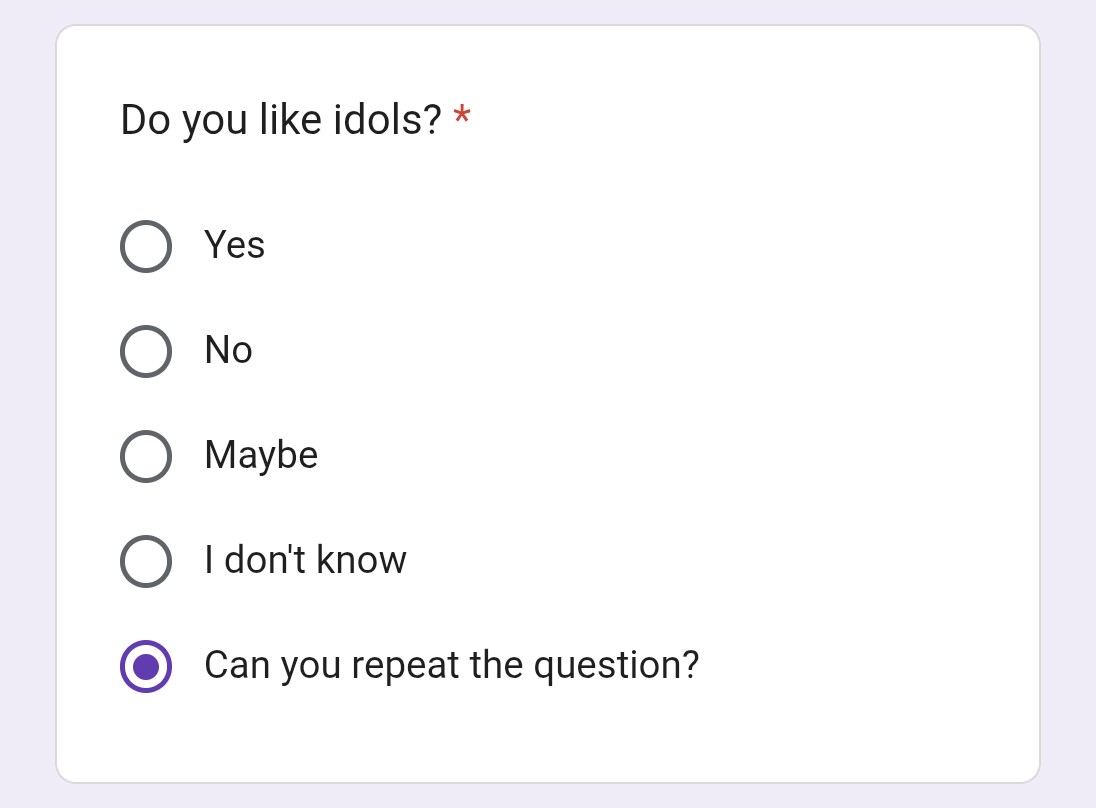Click the Yes option label text
Screen dimensions: 1096x808
234,245
